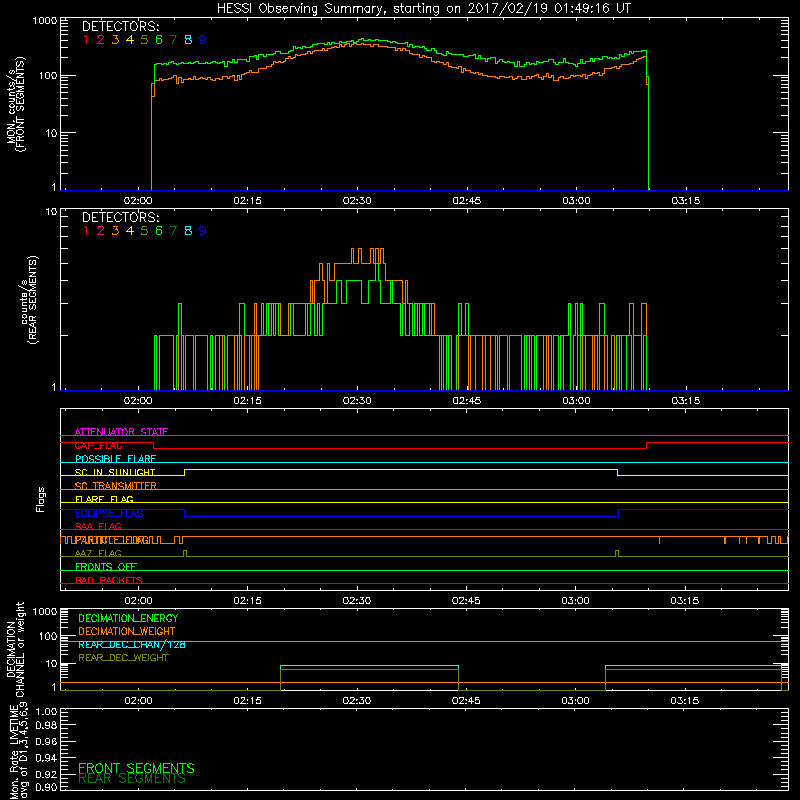The height and width of the screenshot is (800, 800).
Task: Click the DECIMATION_ENERGY legend label
Action: [128, 618]
